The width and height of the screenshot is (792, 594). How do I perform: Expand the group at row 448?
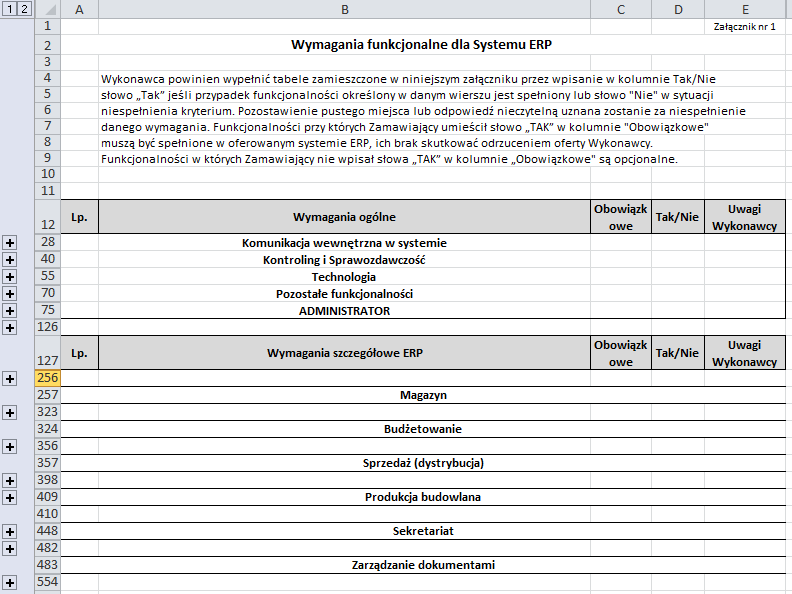tap(10, 531)
